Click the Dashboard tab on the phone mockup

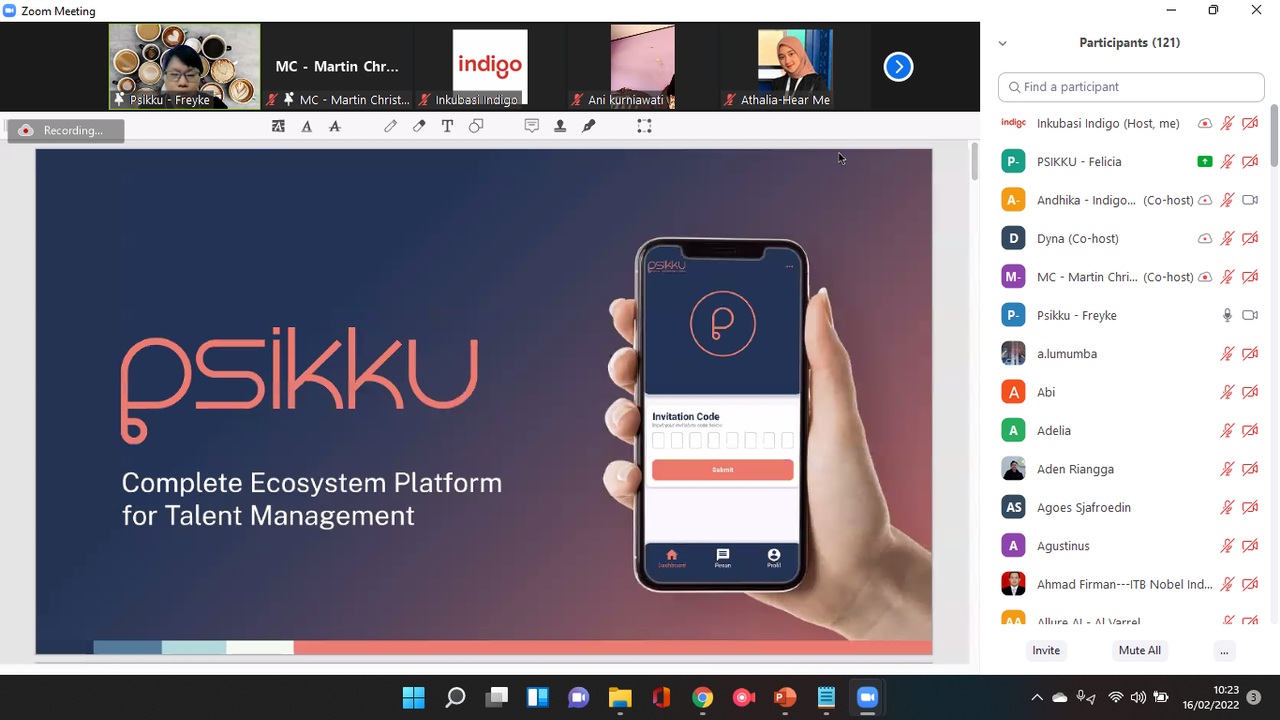pos(672,558)
